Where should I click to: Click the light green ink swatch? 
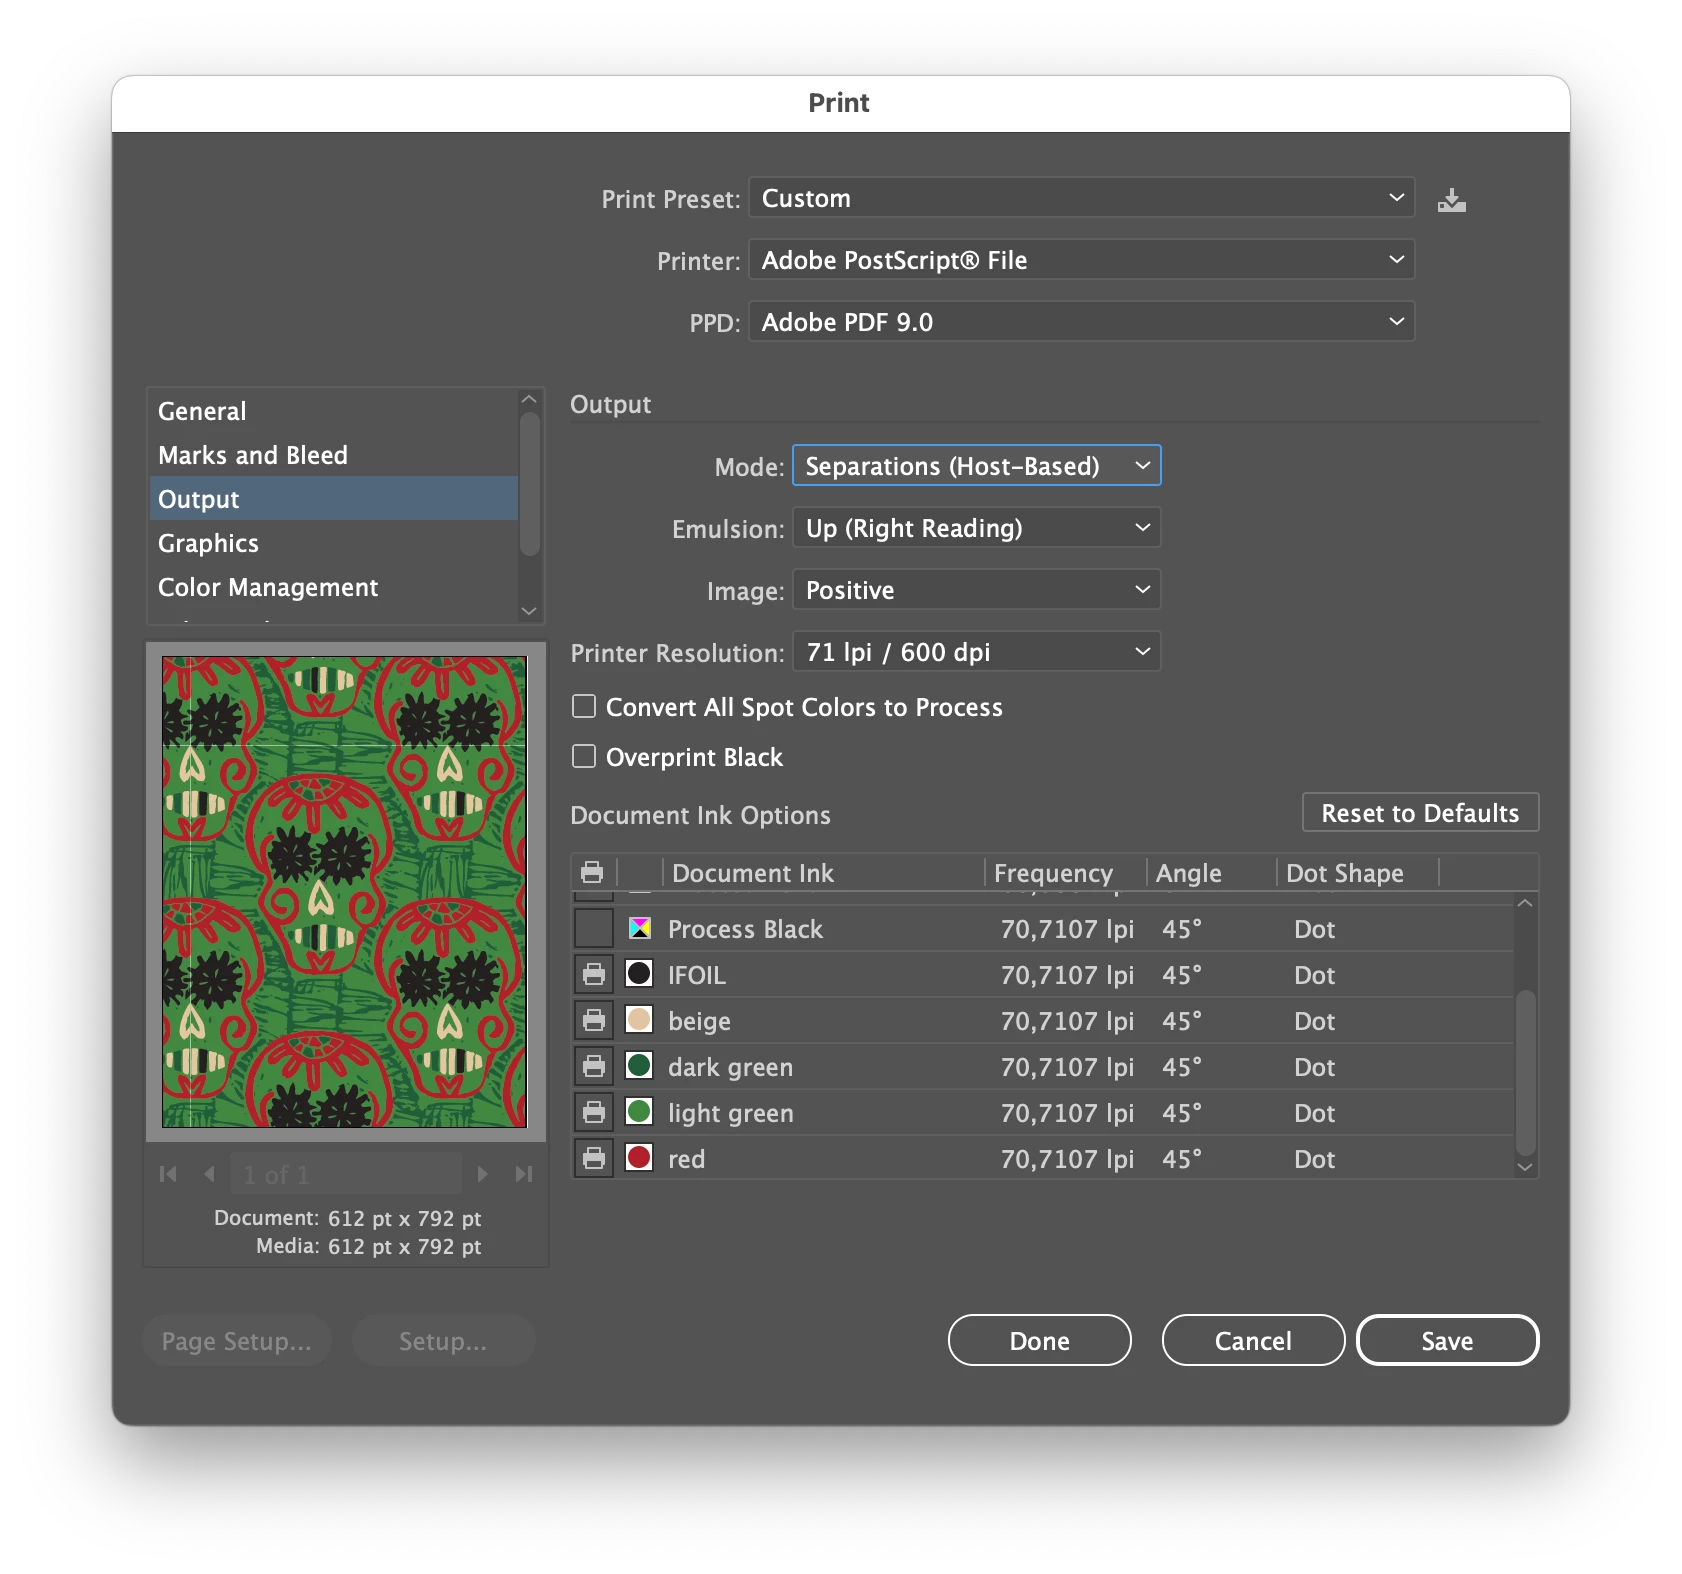(639, 1112)
